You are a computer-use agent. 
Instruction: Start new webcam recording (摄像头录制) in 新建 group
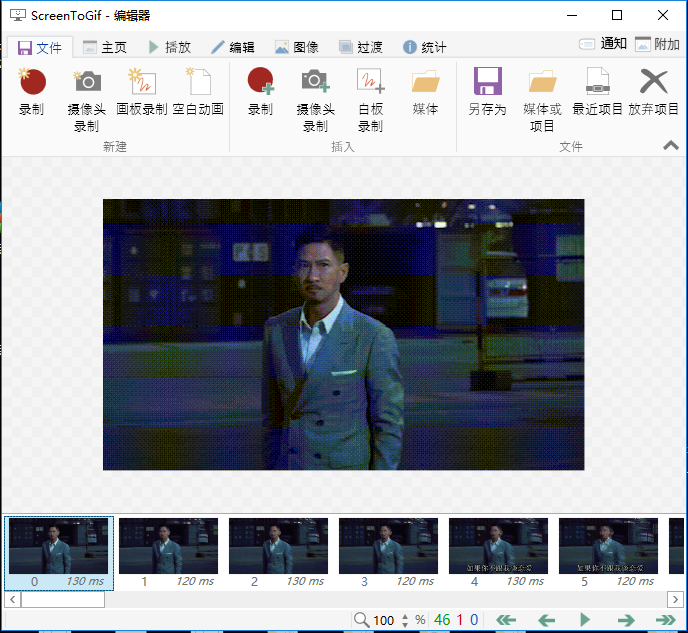86,100
